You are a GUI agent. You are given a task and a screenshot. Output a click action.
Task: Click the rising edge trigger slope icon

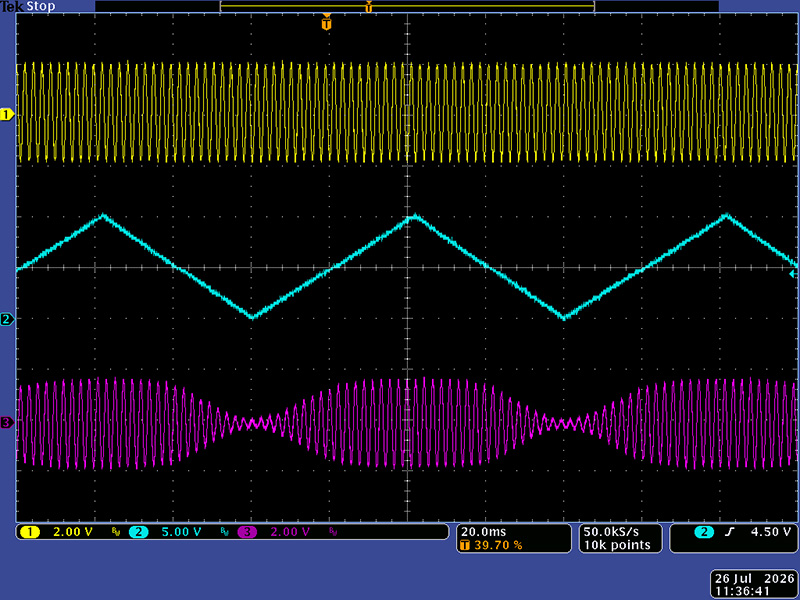coord(730,532)
